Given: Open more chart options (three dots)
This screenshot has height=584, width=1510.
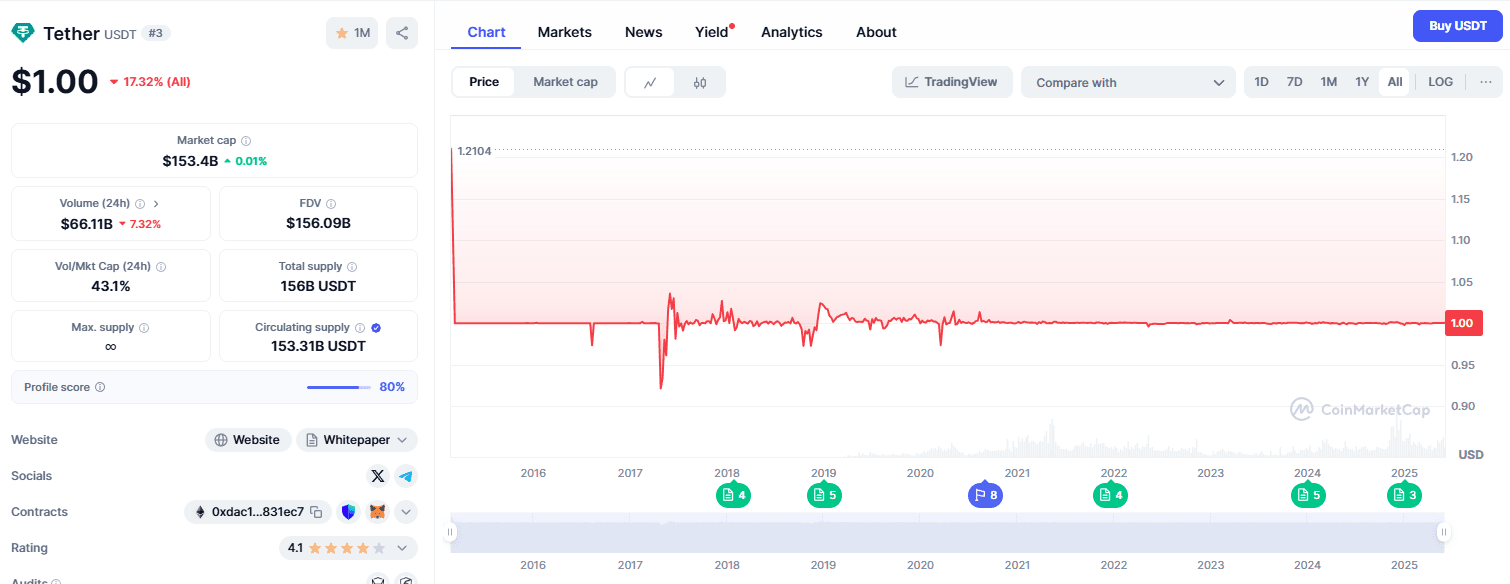Looking at the screenshot, I should click(1485, 82).
